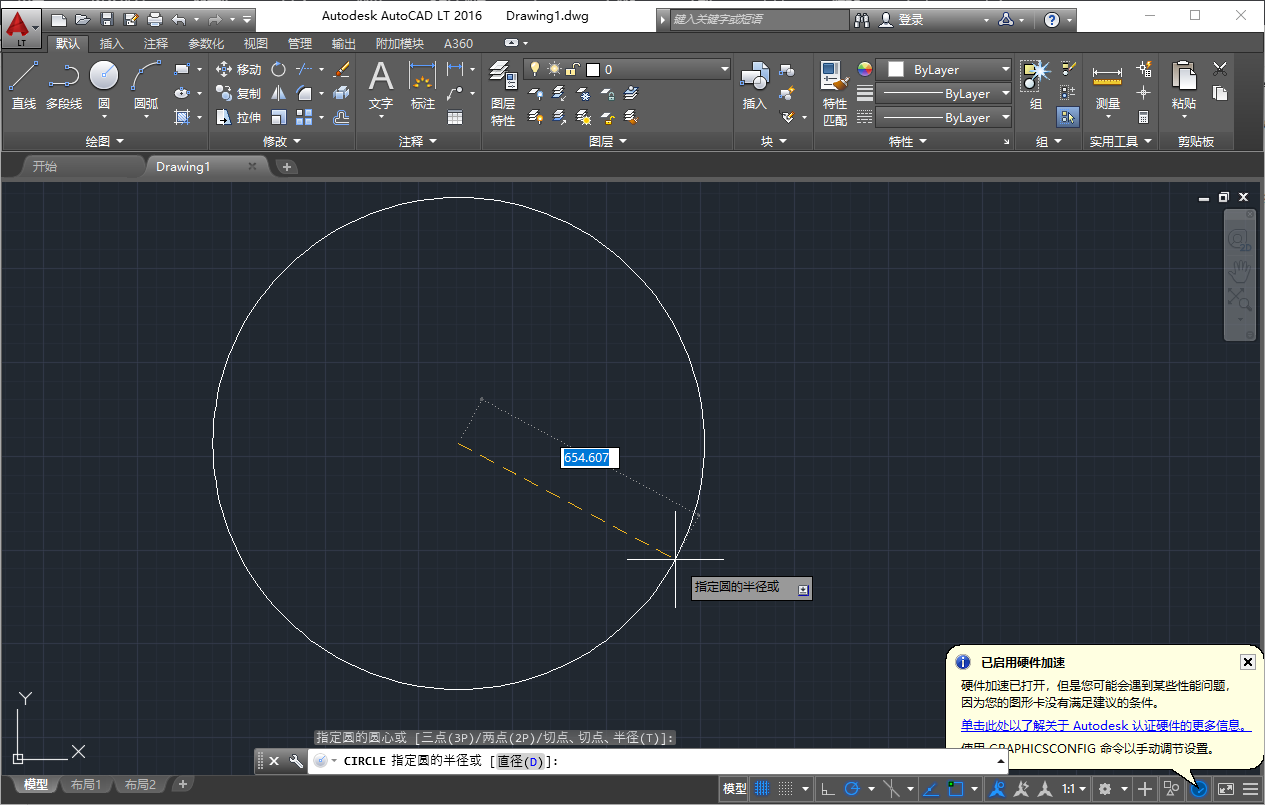
Task: Click the 粘贴 (Paste) icon
Action: 1184,85
